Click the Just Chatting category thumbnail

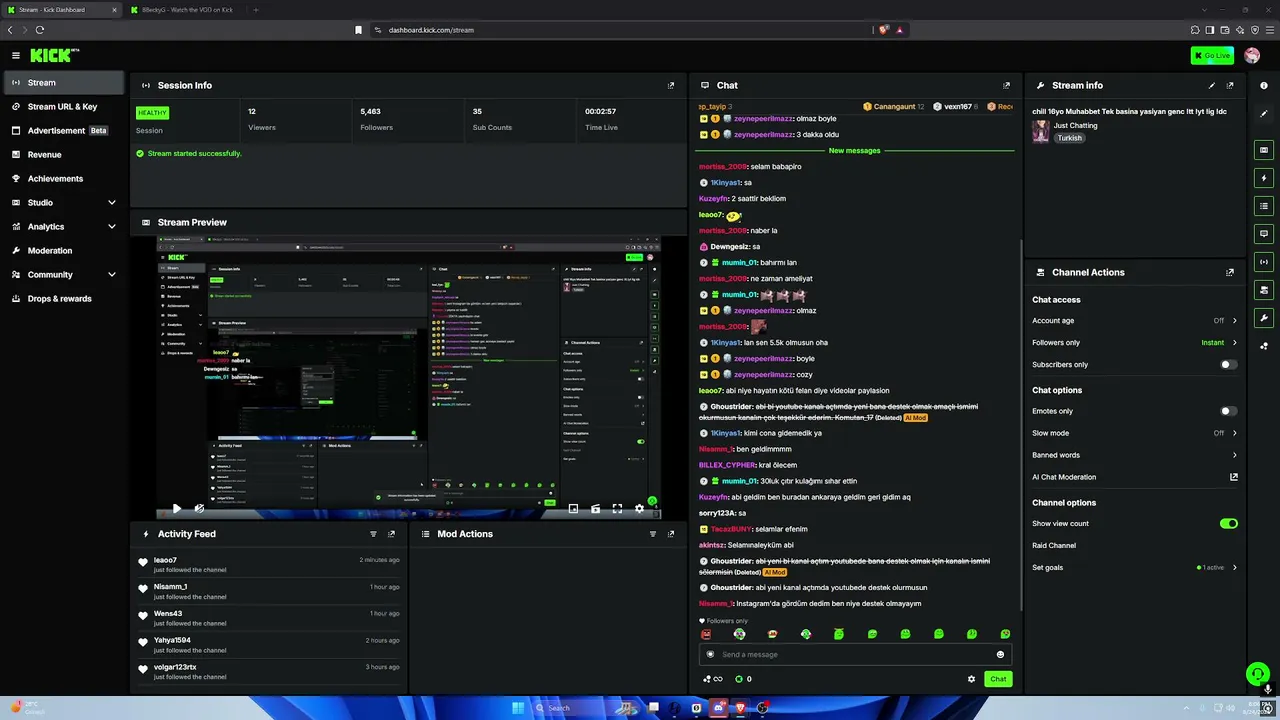1041,132
